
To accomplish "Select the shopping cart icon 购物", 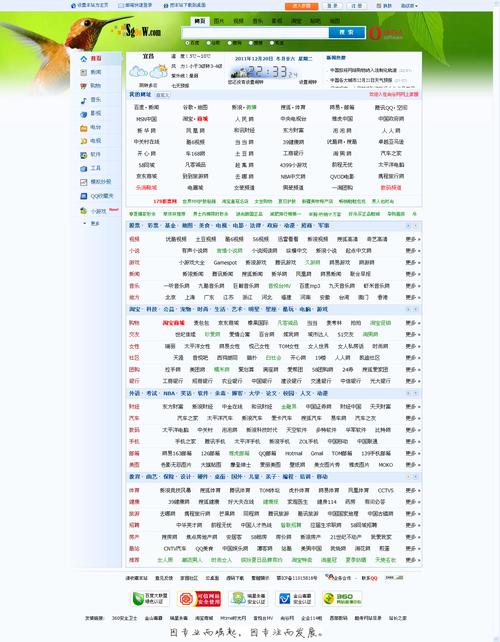I will (x=84, y=86).
